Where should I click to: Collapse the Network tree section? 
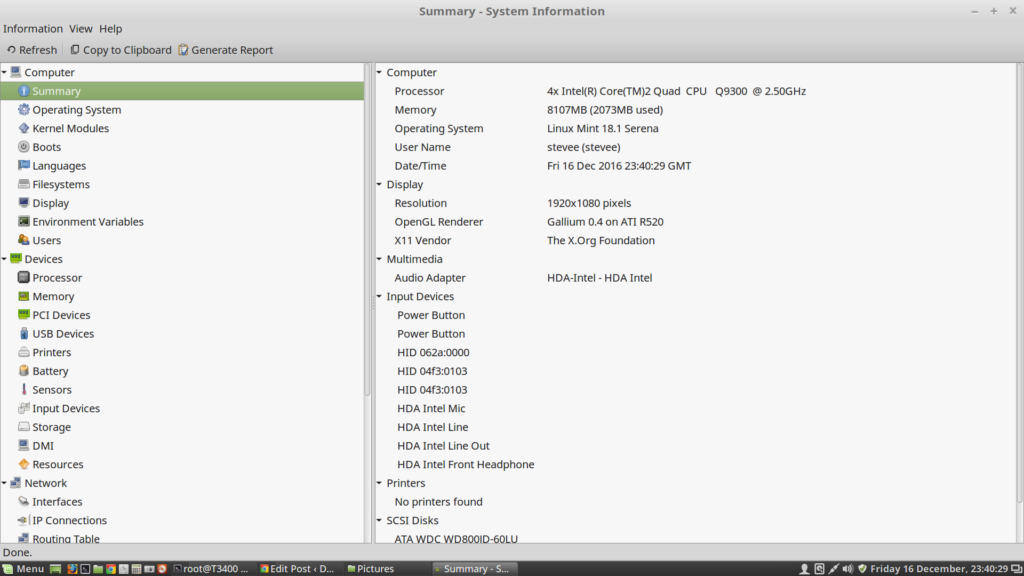5,483
